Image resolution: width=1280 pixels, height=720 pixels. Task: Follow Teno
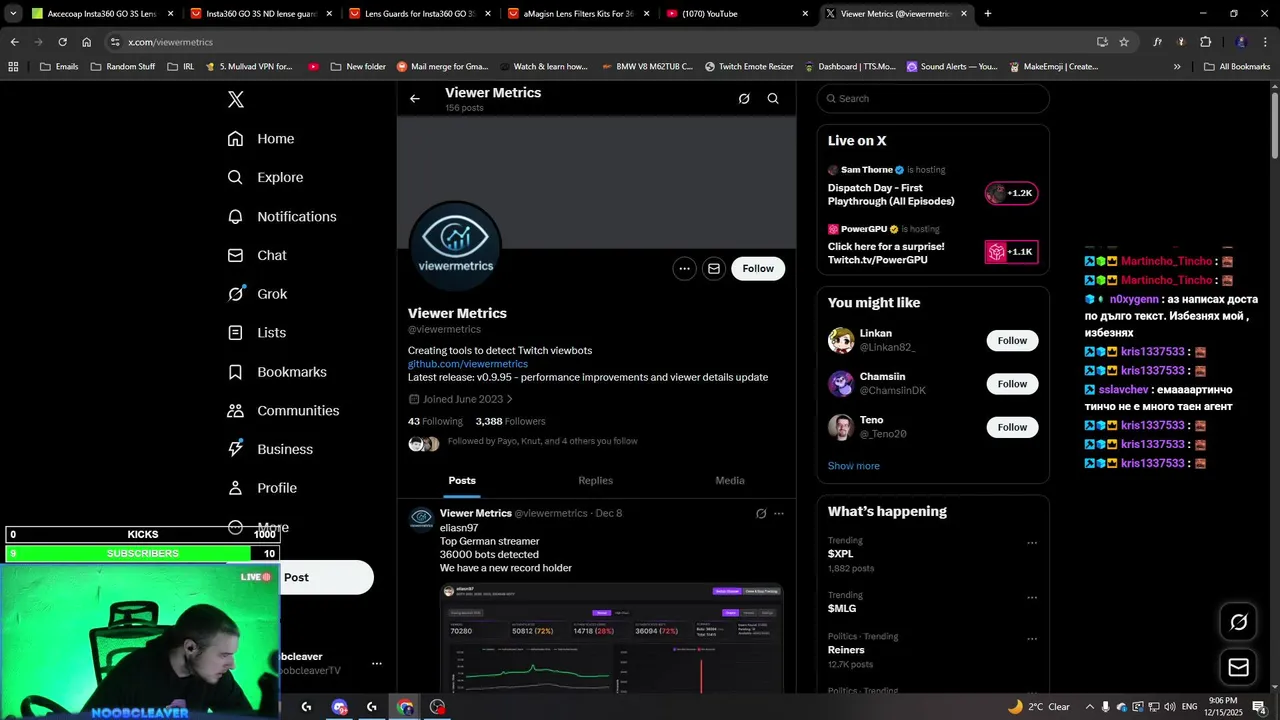(x=1012, y=427)
